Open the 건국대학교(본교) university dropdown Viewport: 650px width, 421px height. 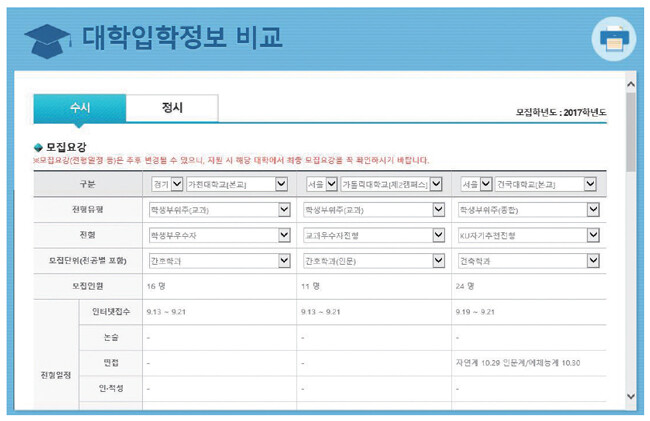[x=547, y=184]
